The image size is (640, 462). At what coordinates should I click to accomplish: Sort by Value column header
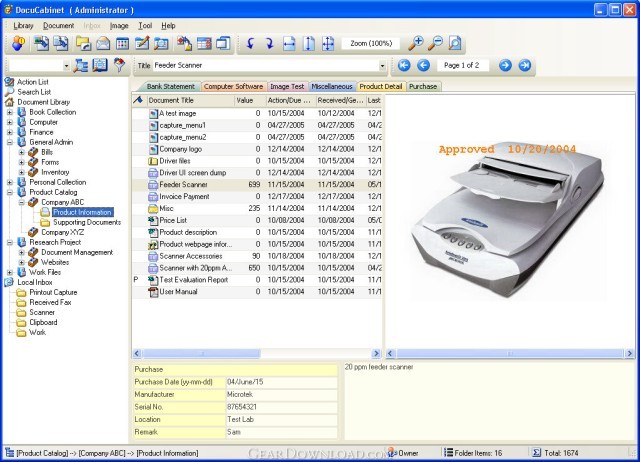pyautogui.click(x=249, y=100)
